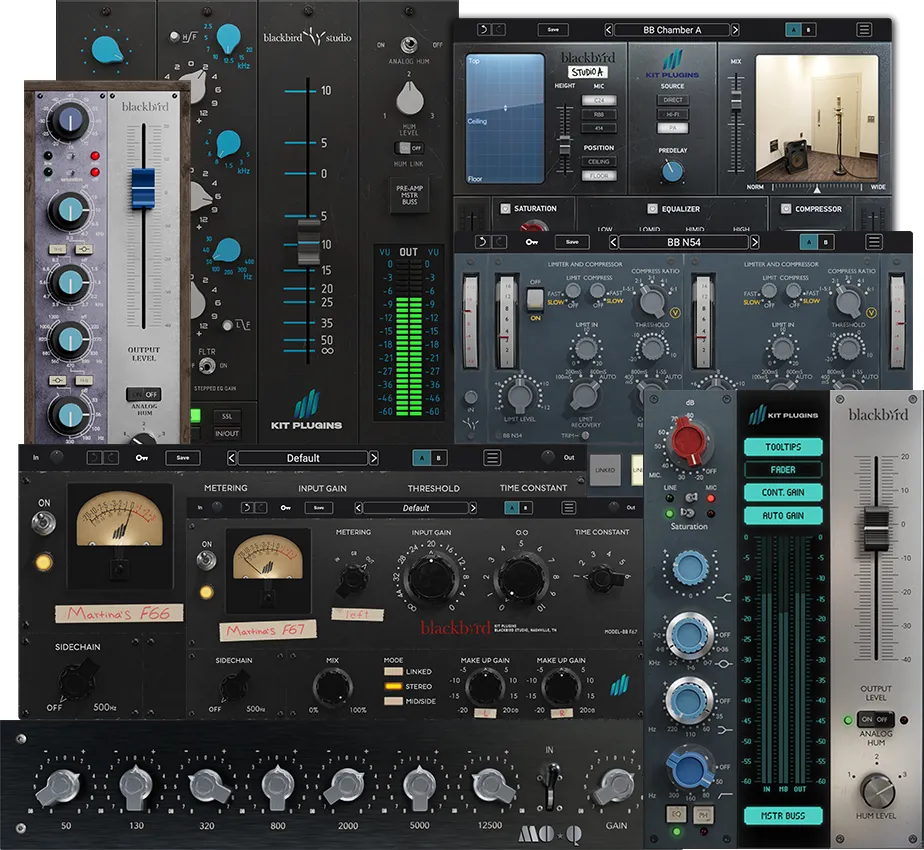The height and width of the screenshot is (850, 924).
Task: Click the AUTO GAIN button
Action: pyautogui.click(x=783, y=515)
